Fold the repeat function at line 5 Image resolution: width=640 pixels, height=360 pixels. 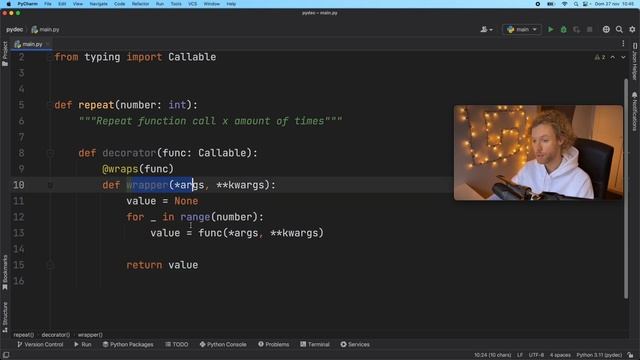point(50,105)
